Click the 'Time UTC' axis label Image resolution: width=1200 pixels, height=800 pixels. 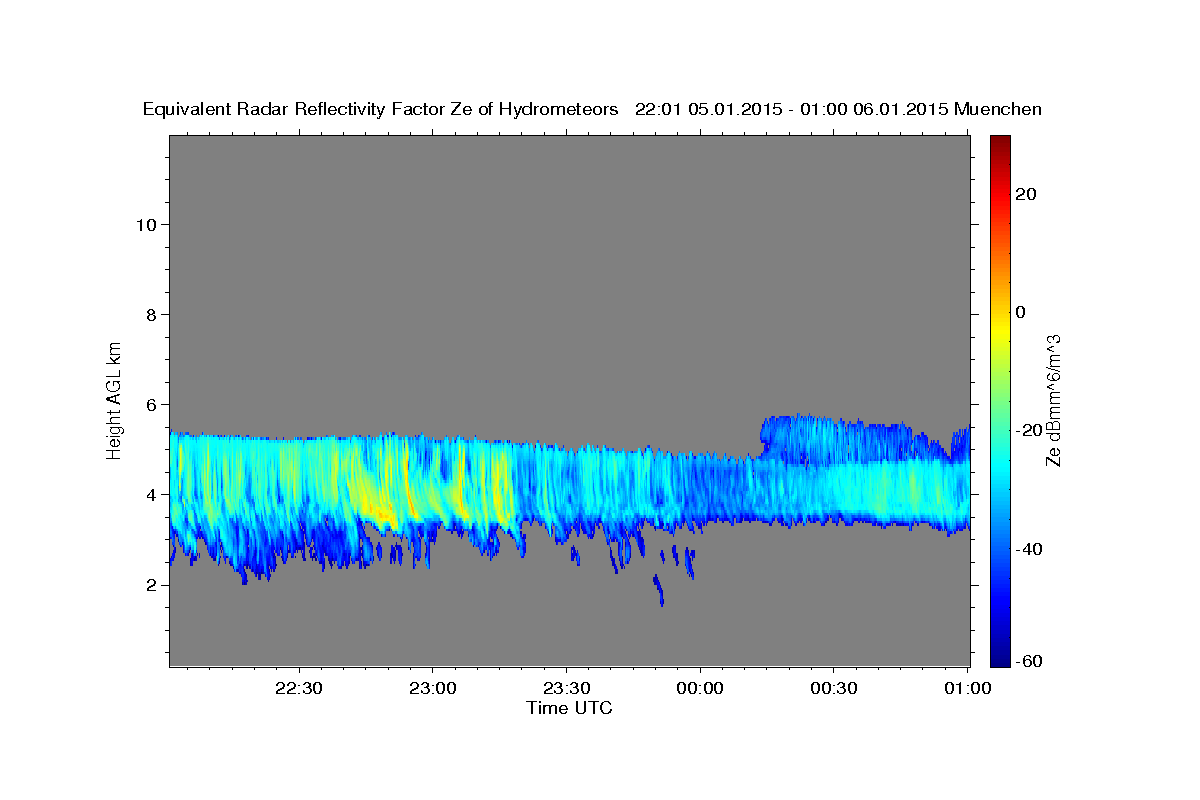click(569, 708)
